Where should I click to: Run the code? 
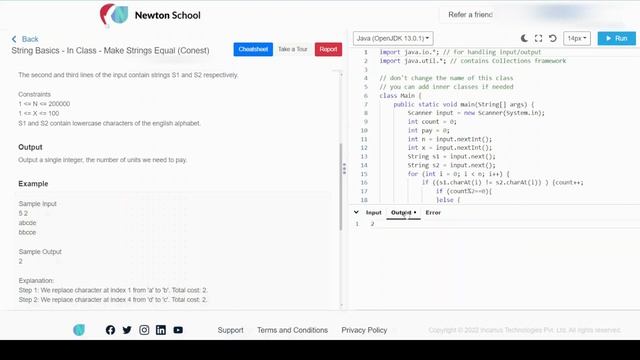[x=616, y=38]
